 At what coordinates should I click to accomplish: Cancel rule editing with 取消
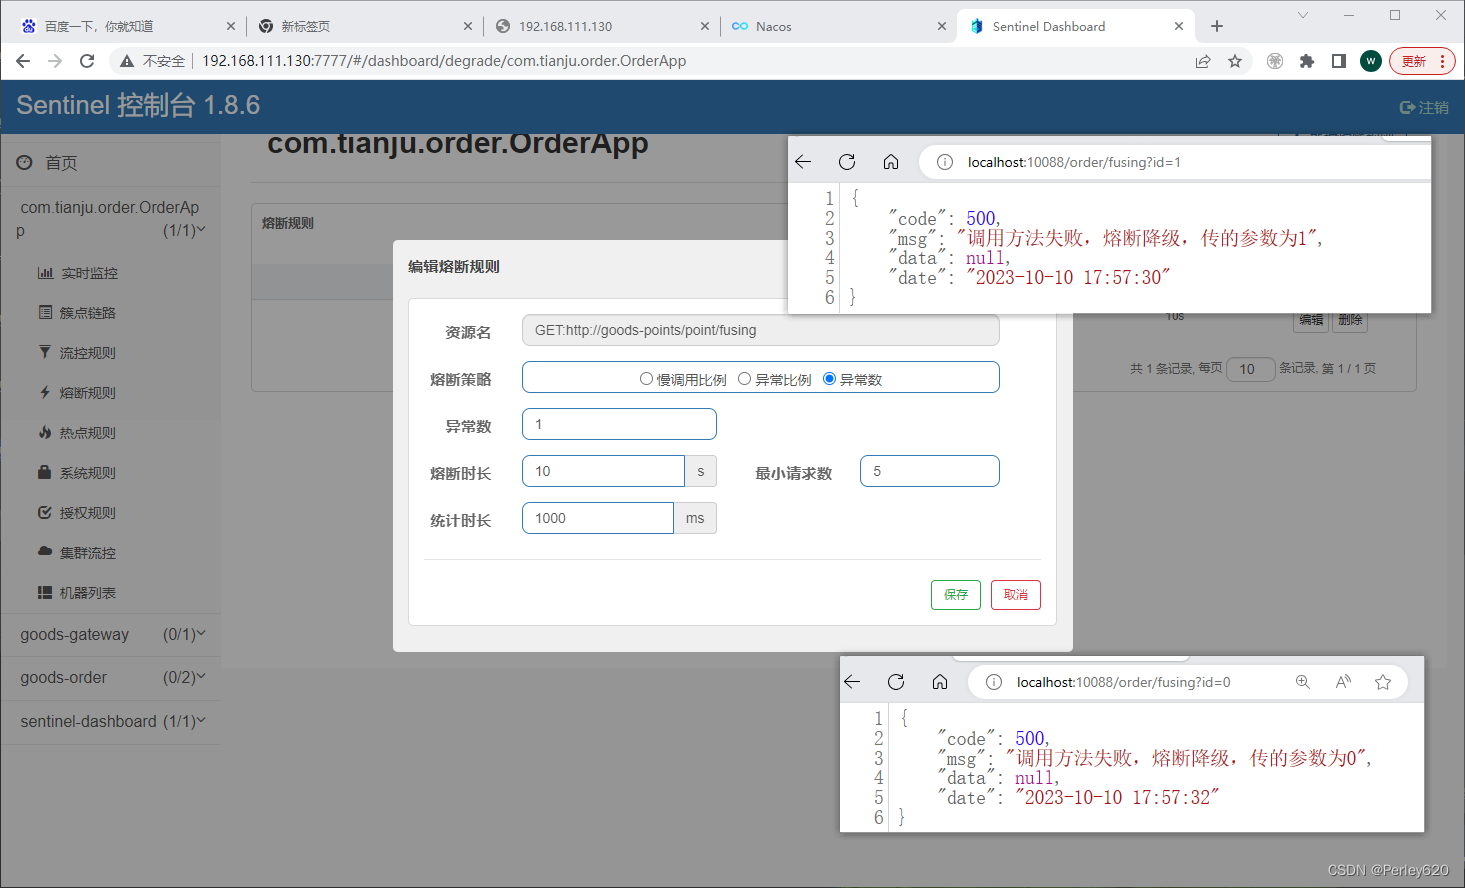1016,595
